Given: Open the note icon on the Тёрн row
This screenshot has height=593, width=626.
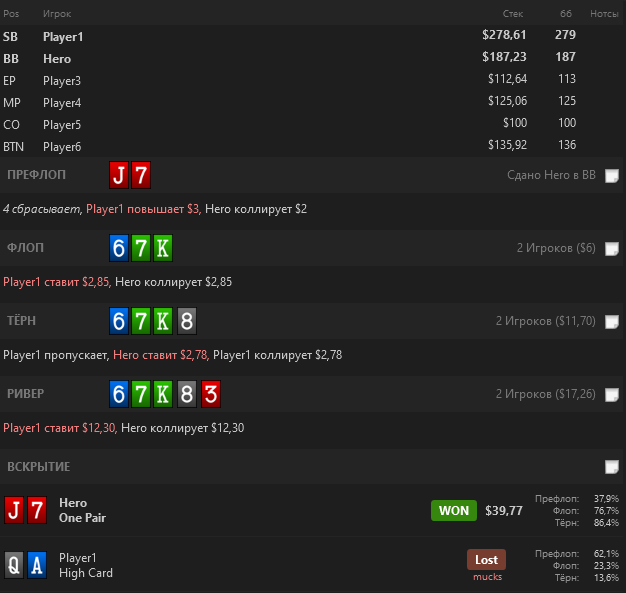Looking at the screenshot, I should point(612,322).
